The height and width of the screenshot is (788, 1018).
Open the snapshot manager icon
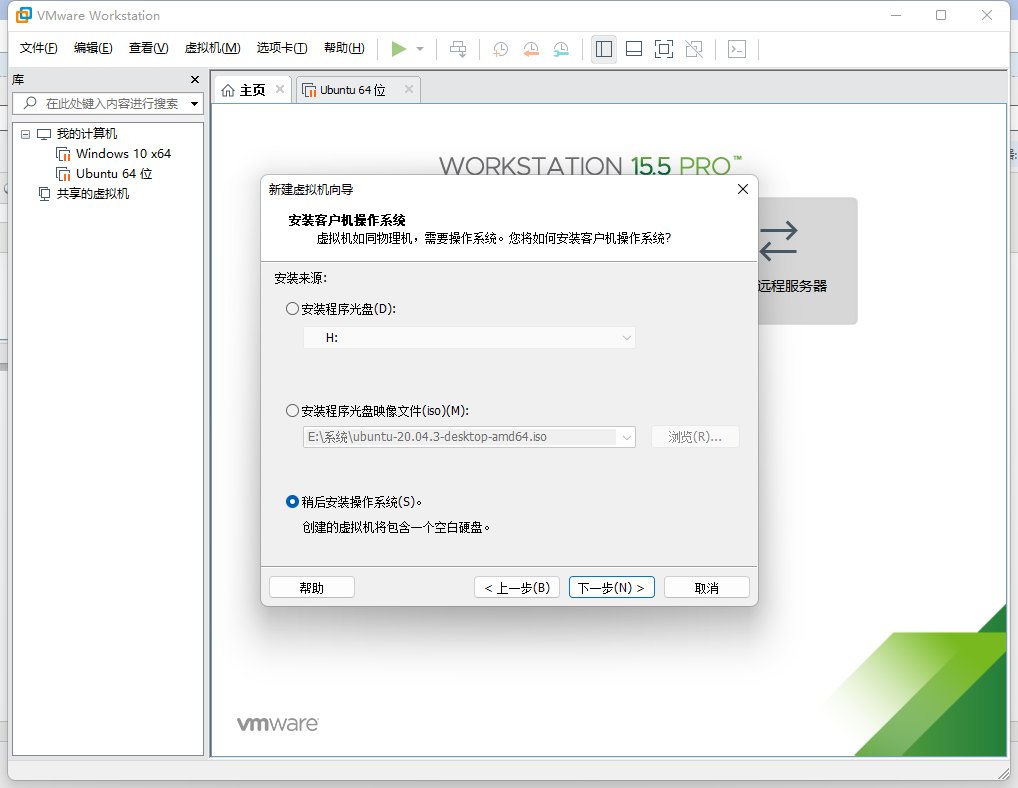pos(561,49)
